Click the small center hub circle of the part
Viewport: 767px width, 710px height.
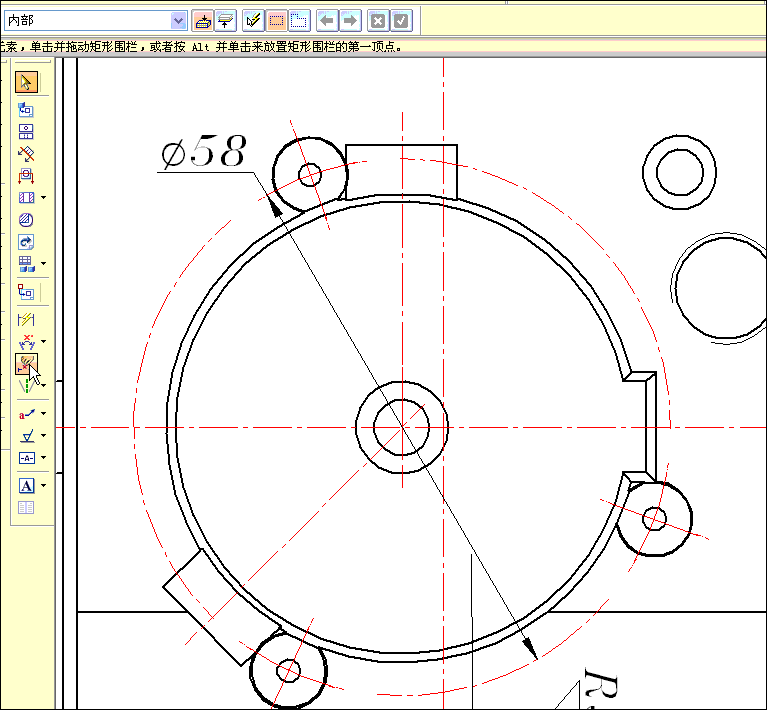pyautogui.click(x=402, y=427)
